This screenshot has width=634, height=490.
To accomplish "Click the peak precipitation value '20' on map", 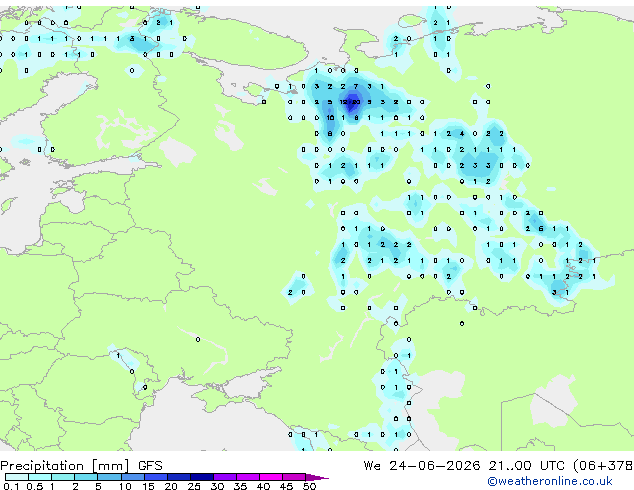I will [356, 102].
